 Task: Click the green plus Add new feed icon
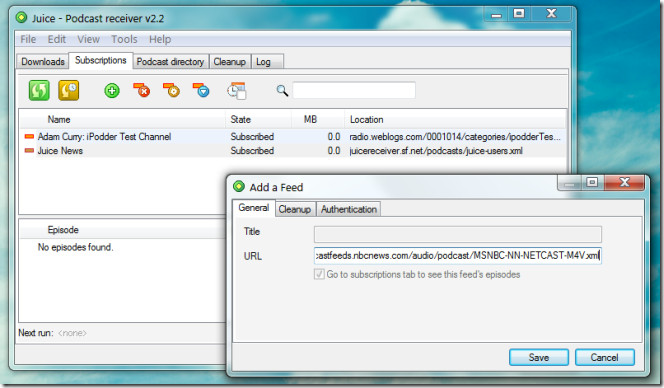click(x=112, y=90)
